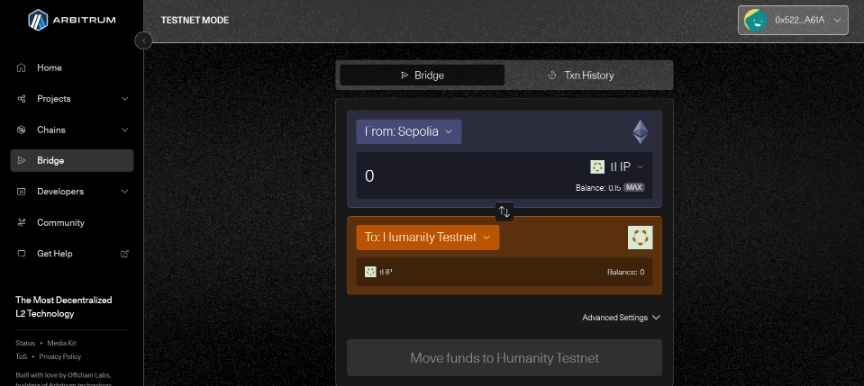Click the Ethereum logo in the From panel

coord(640,132)
